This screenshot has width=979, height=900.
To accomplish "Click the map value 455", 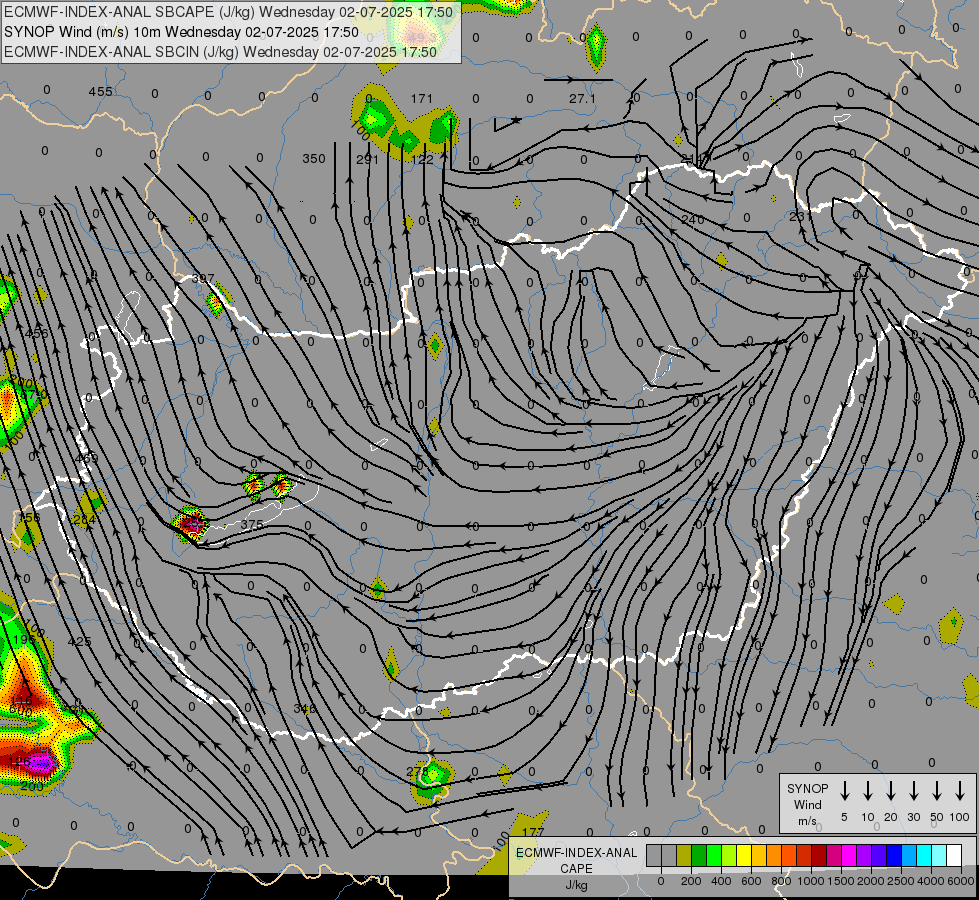I will coord(100,92).
